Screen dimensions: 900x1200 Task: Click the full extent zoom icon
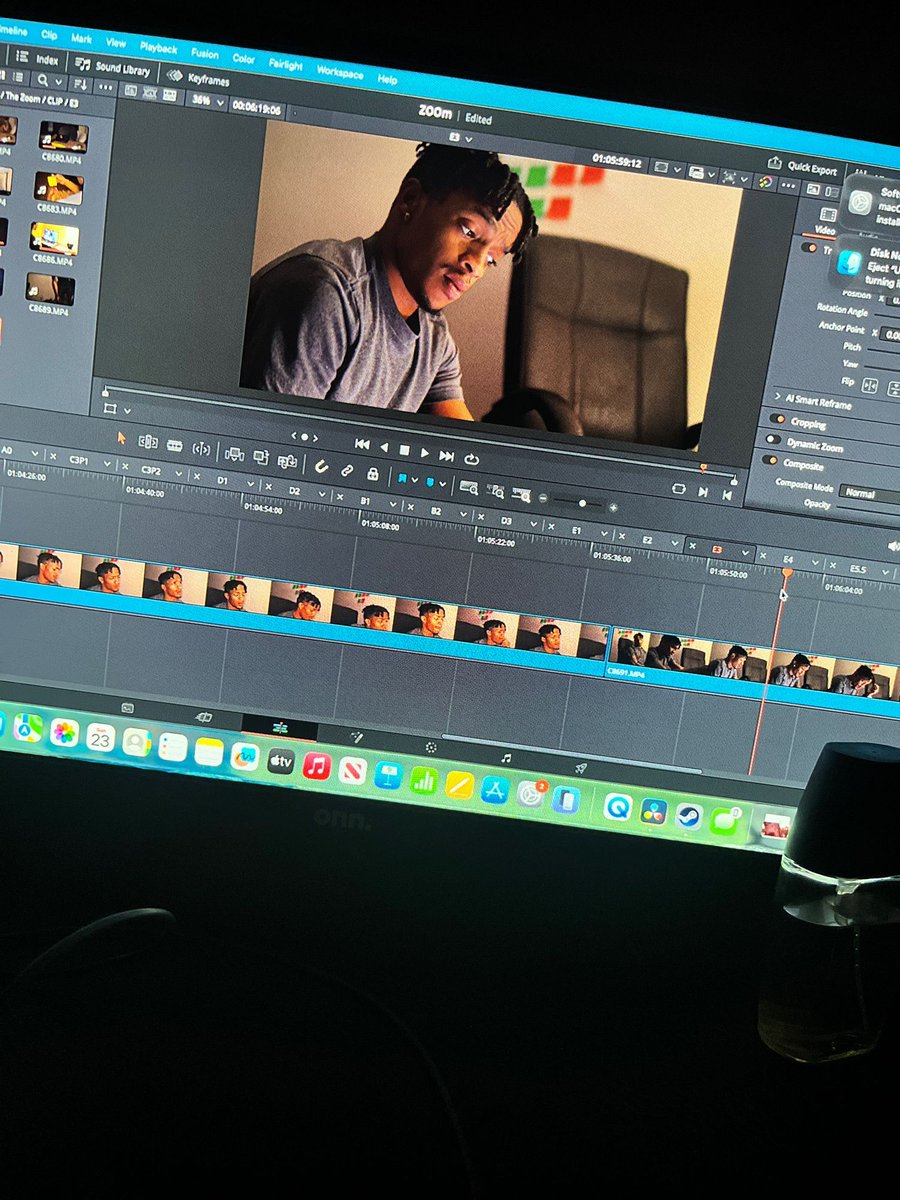tap(469, 487)
